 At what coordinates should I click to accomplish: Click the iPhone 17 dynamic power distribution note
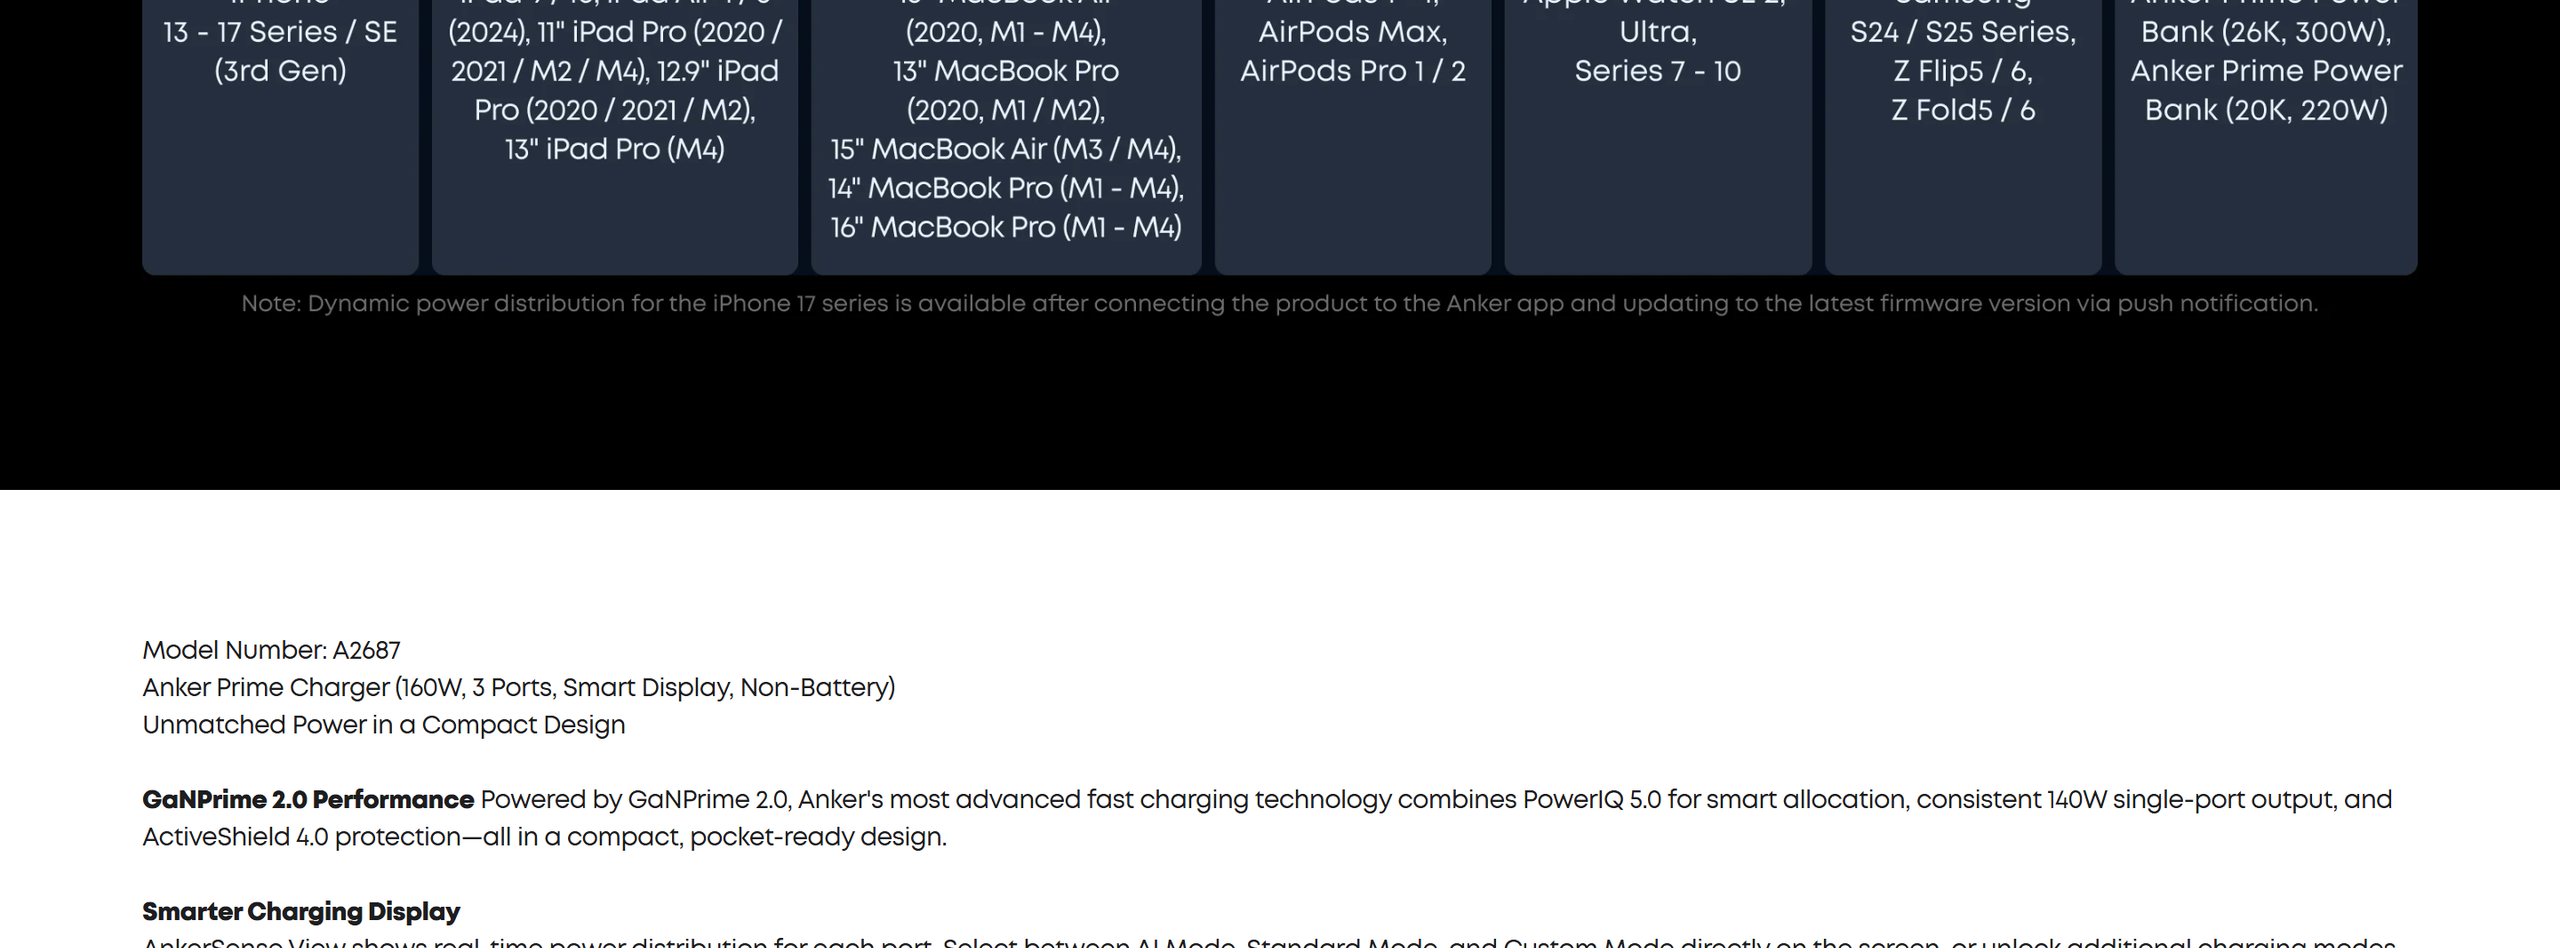(1279, 304)
